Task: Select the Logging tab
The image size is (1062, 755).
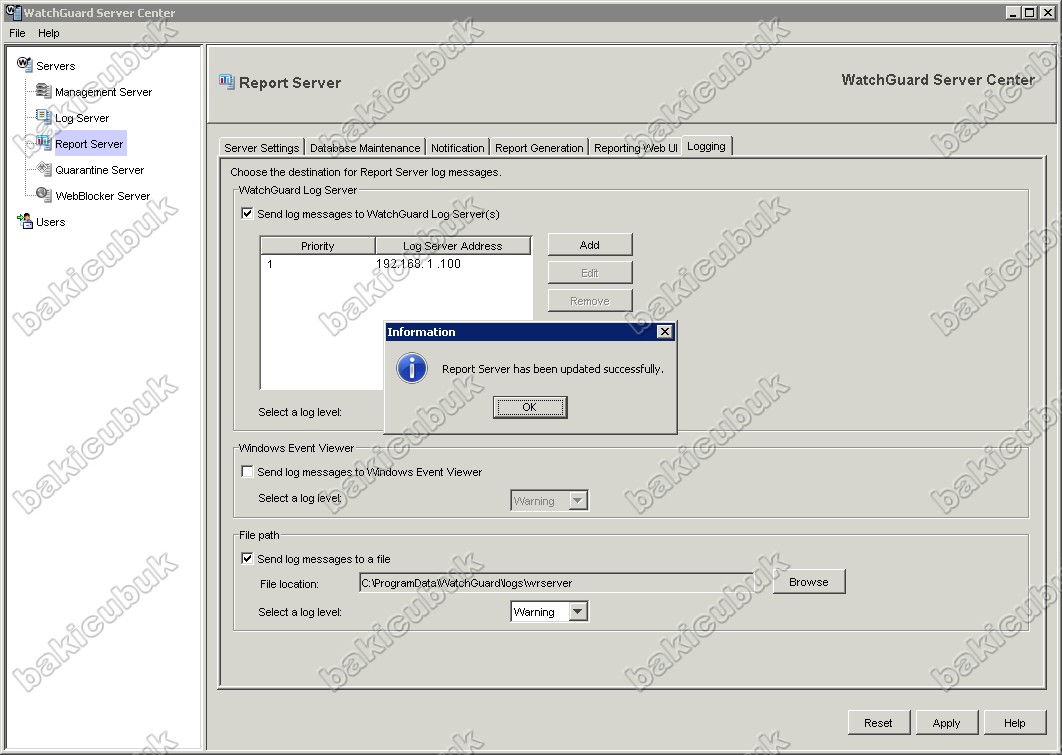Action: pyautogui.click(x=706, y=146)
